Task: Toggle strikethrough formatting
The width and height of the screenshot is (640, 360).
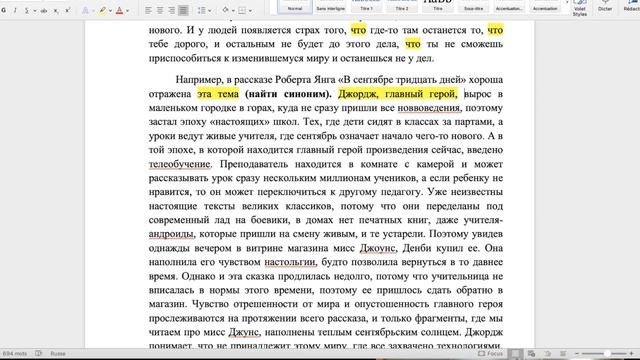Action: coord(44,11)
